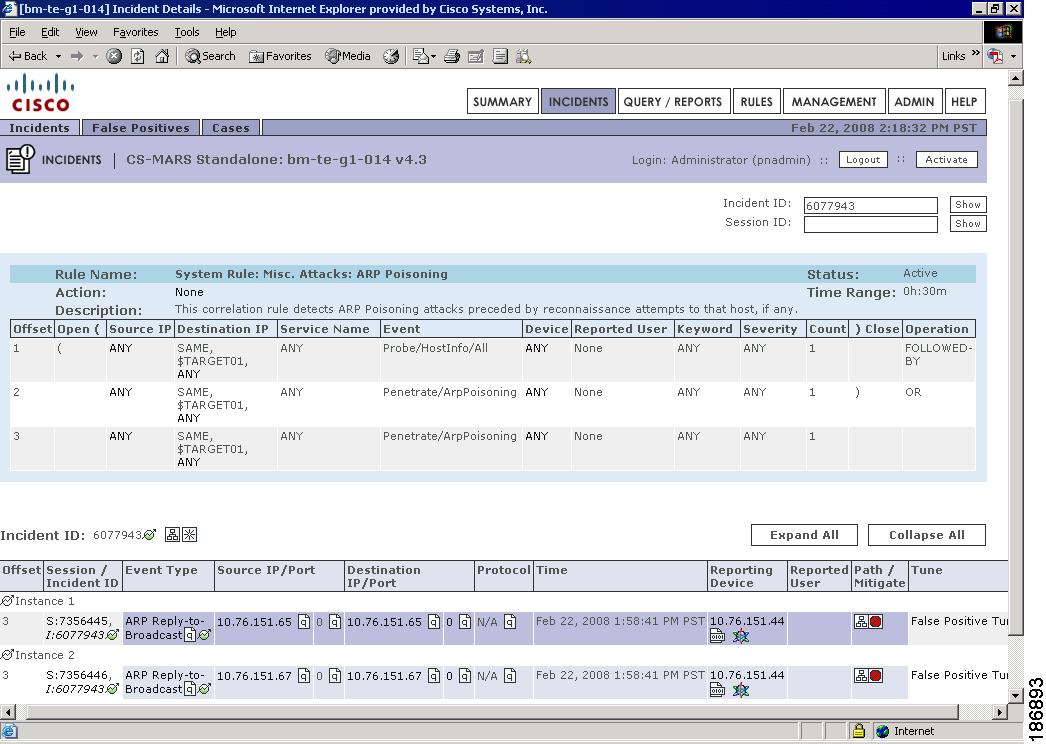Click the query icon next to source IP 10.76.151.65
1046x744 pixels.
303,622
